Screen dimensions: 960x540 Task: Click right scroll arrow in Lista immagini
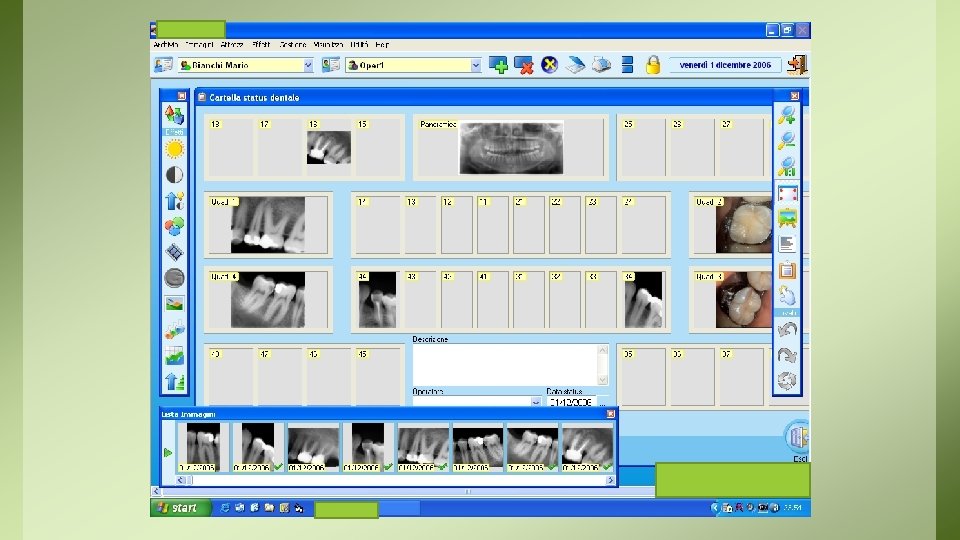click(610, 481)
